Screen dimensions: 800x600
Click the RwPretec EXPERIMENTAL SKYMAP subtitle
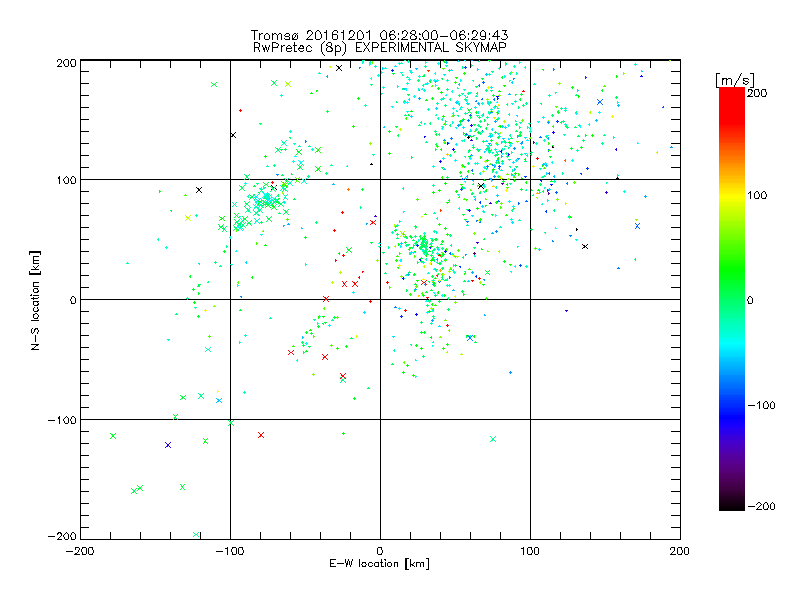[379, 48]
